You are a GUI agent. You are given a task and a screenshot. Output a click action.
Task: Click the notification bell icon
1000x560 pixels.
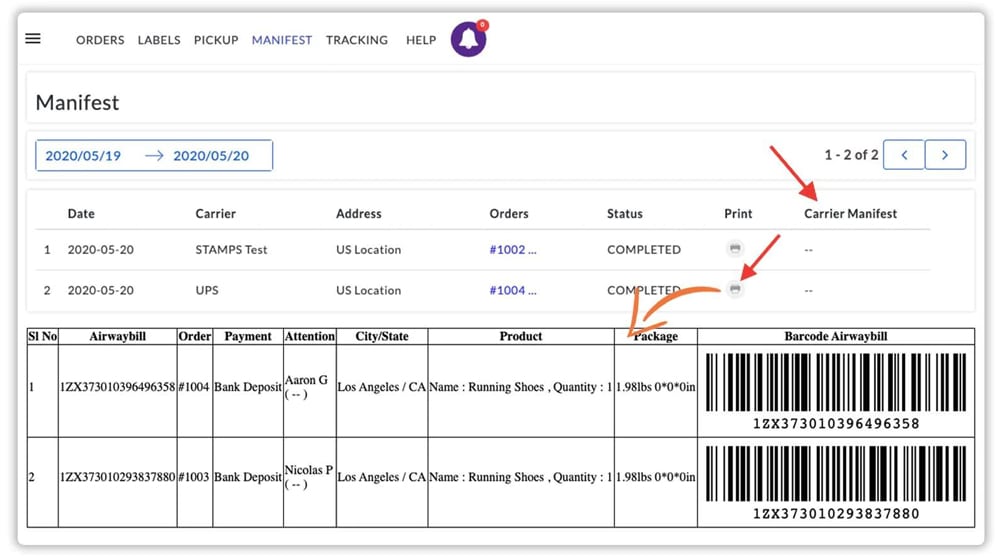[x=468, y=40]
